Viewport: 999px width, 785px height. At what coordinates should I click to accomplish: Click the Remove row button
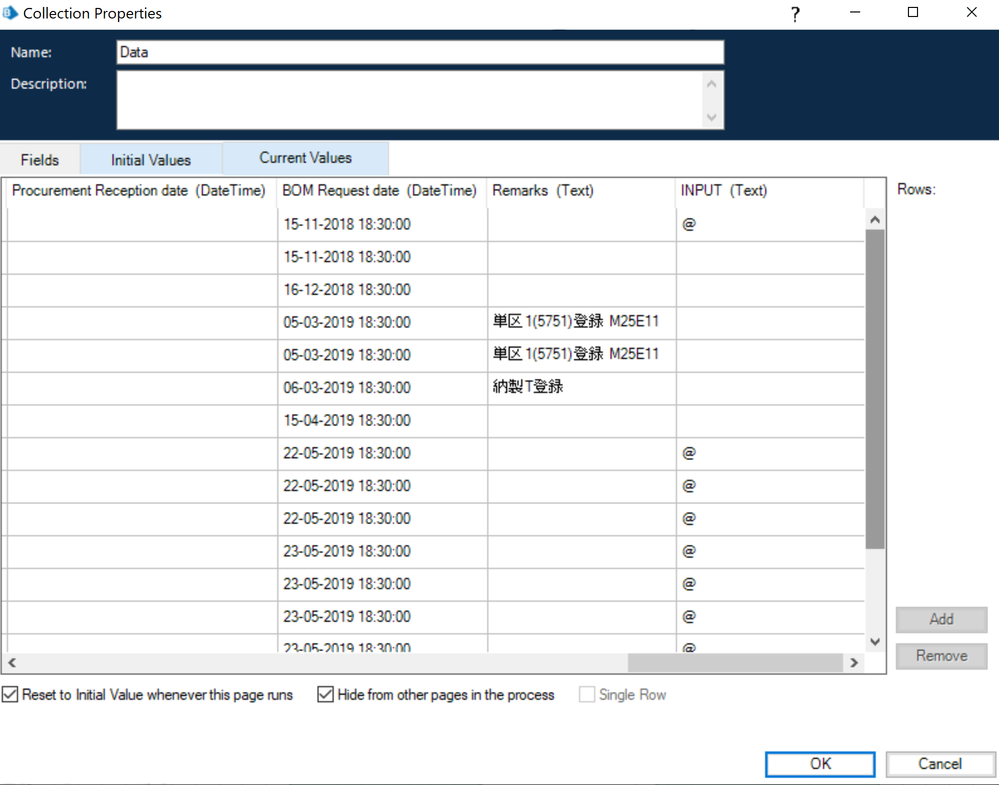[941, 656]
